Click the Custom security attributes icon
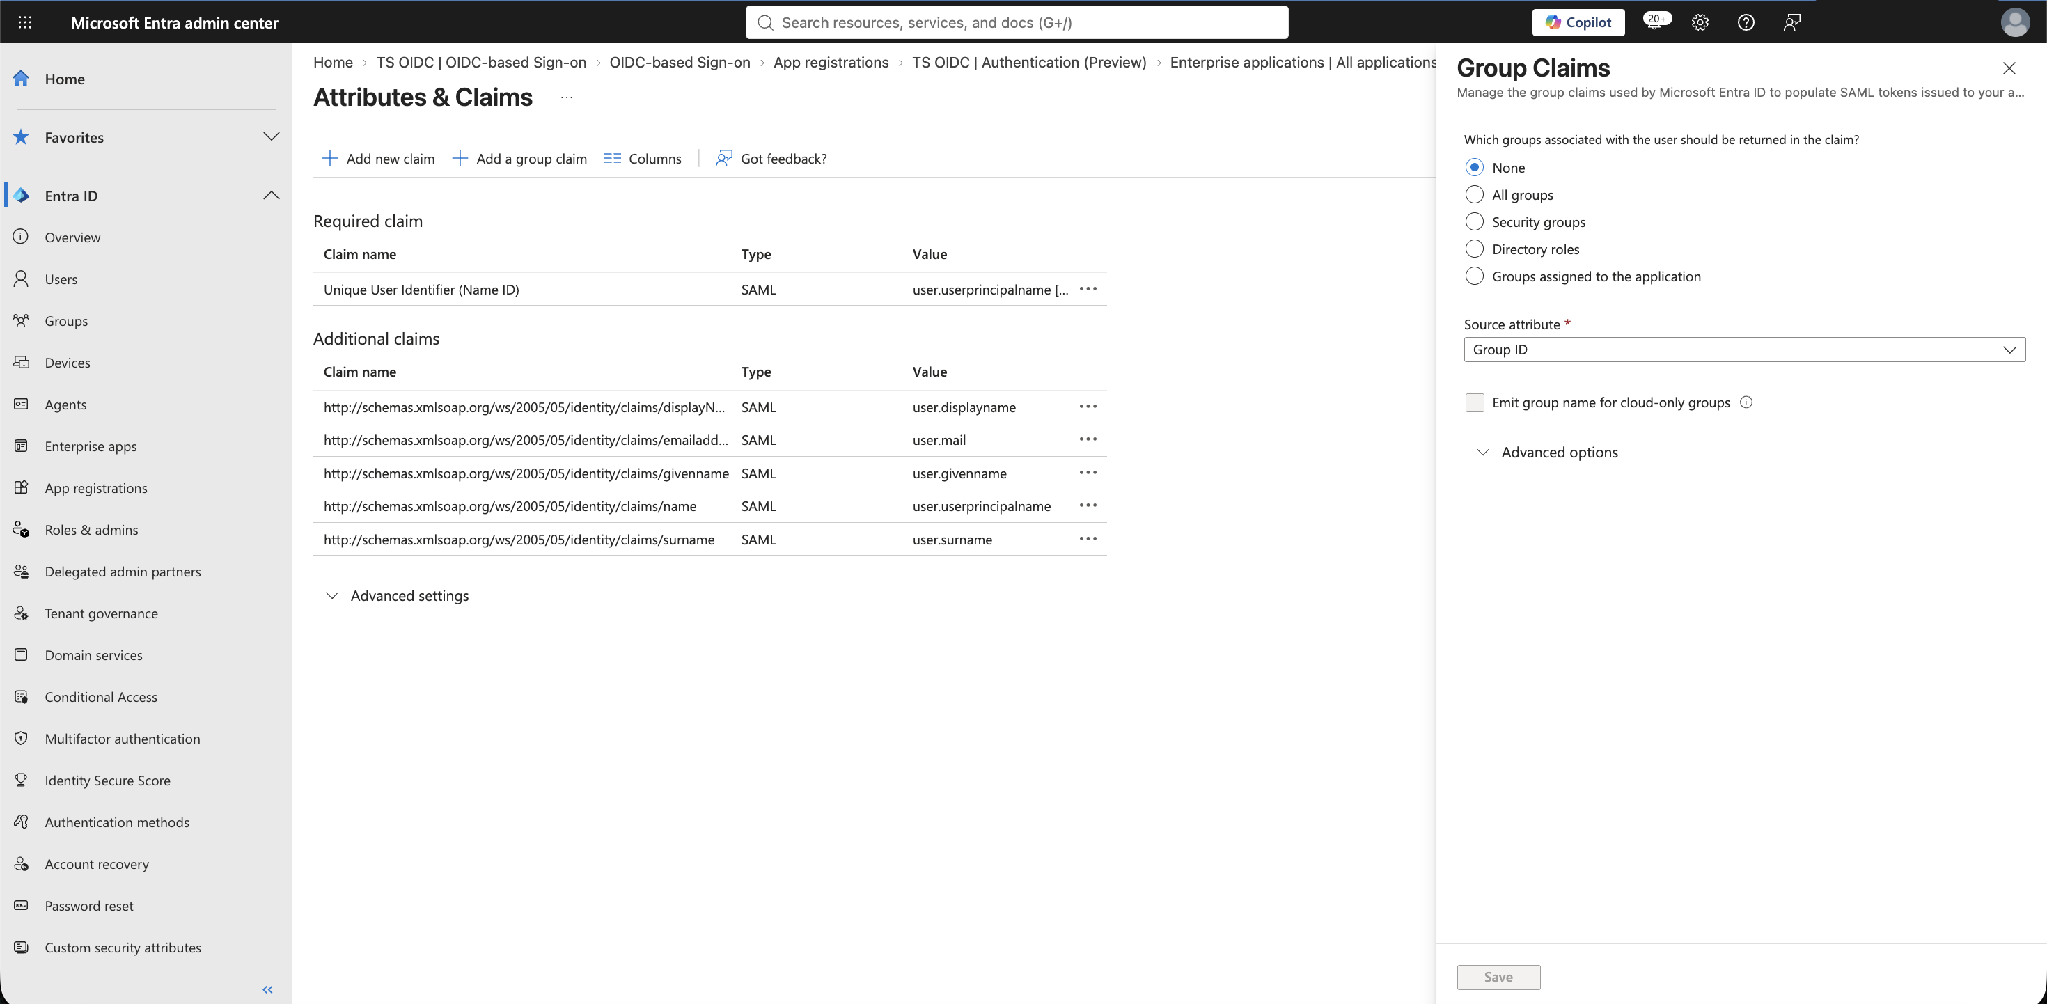 (21, 947)
